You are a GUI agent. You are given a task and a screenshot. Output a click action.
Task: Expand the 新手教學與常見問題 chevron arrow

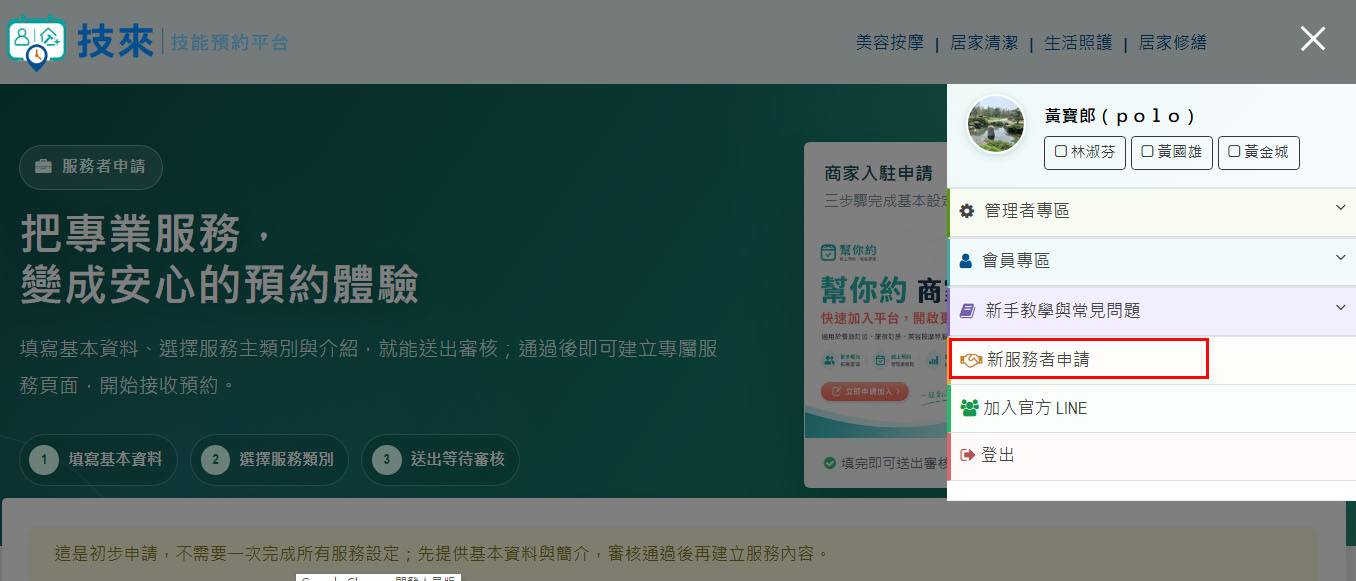point(1341,307)
